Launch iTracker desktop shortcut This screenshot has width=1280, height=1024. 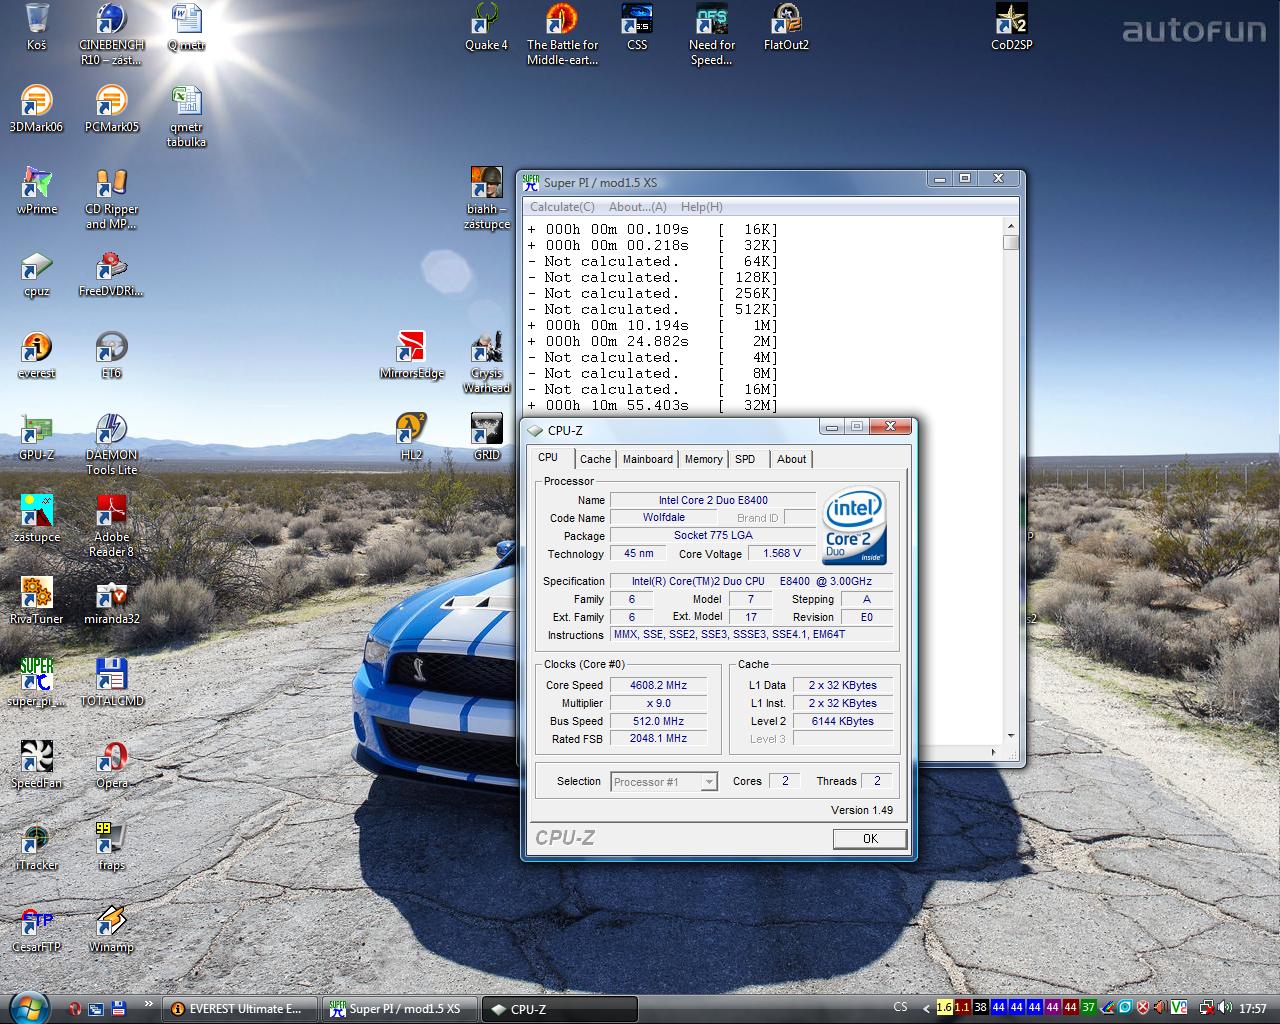(37, 846)
